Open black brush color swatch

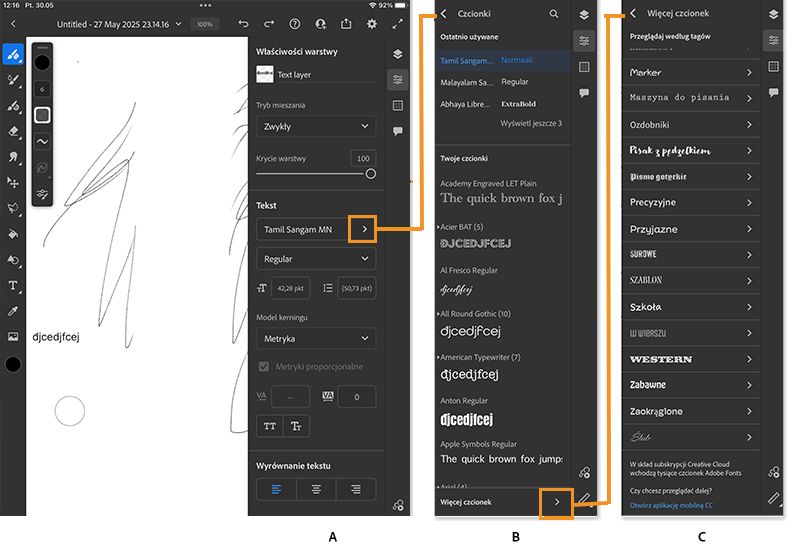pos(42,63)
